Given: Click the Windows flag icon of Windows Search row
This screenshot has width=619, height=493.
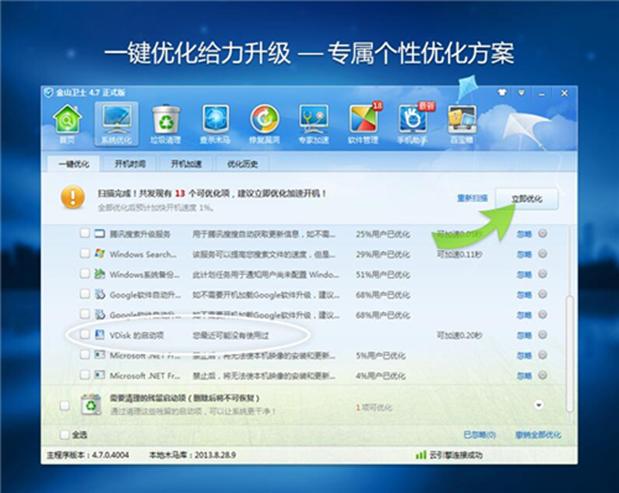Looking at the screenshot, I should coord(100,253).
